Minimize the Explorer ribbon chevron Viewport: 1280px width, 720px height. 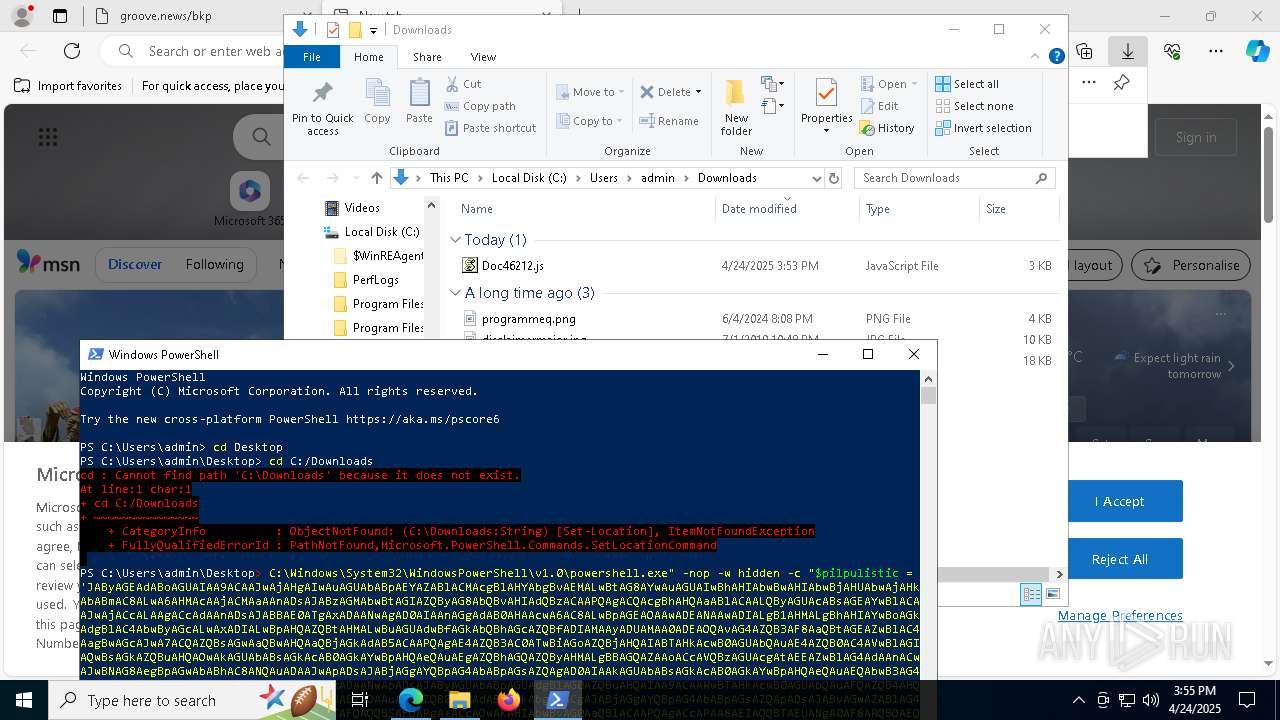(x=1037, y=57)
